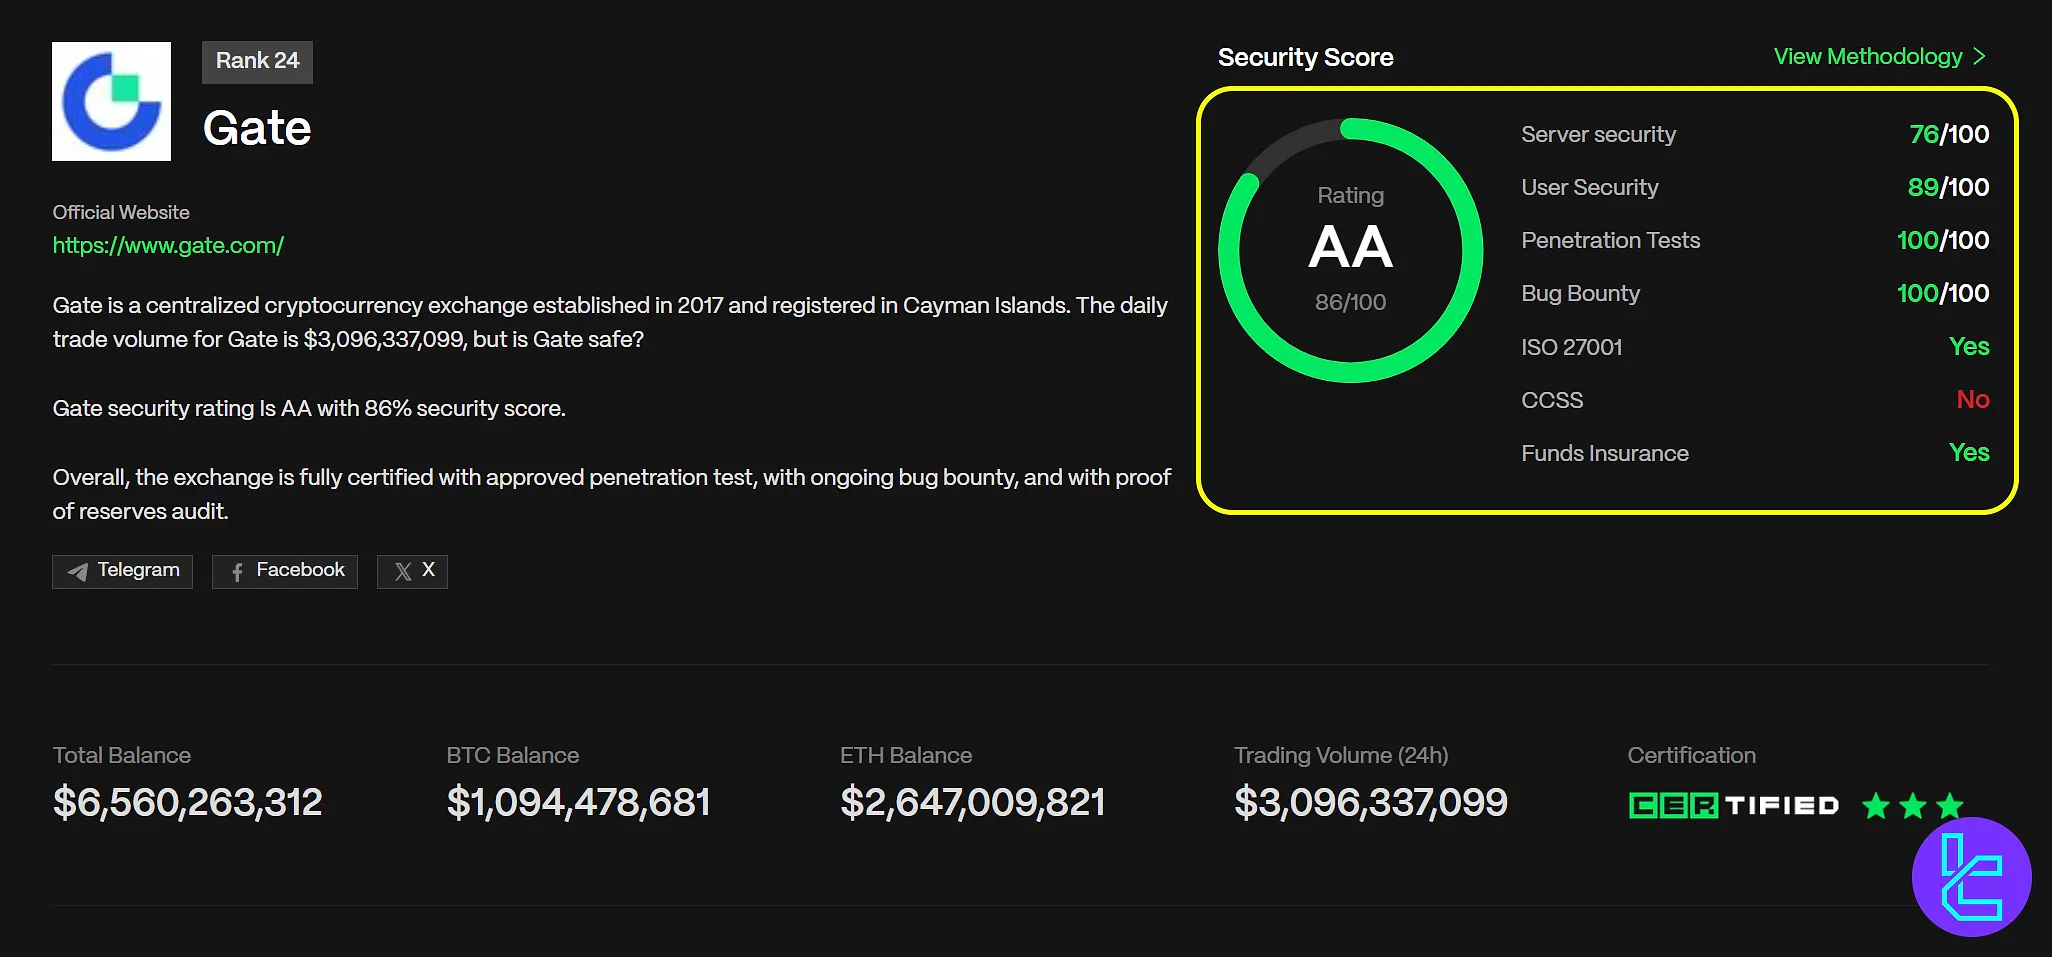
Task: Click the Bug Bounty label
Action: pyautogui.click(x=1580, y=293)
